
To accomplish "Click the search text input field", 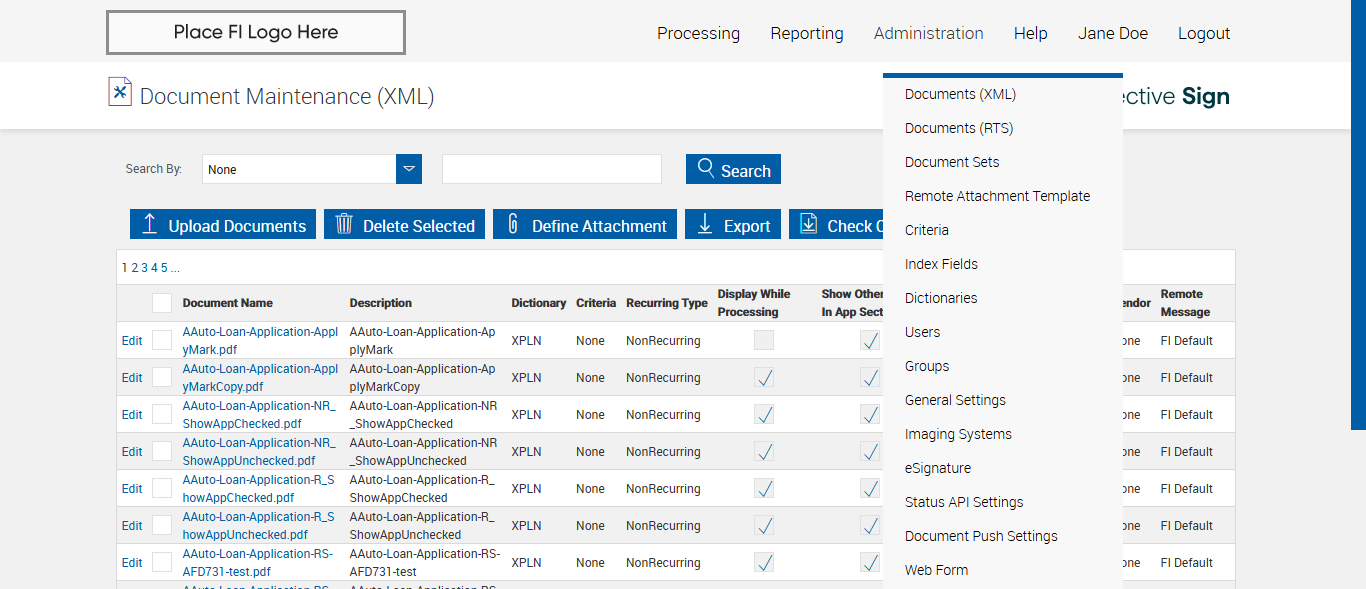I will 552,169.
